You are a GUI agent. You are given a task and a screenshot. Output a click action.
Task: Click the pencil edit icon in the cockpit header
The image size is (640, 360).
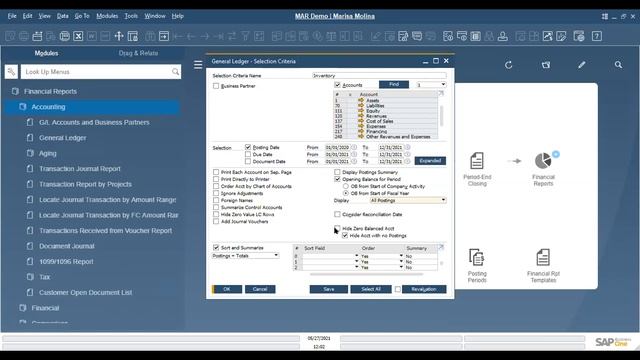tap(582, 65)
